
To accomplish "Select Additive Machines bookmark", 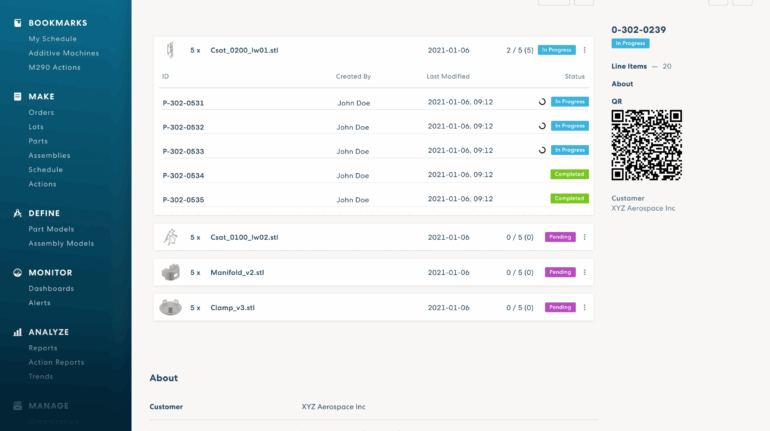I will coord(63,53).
